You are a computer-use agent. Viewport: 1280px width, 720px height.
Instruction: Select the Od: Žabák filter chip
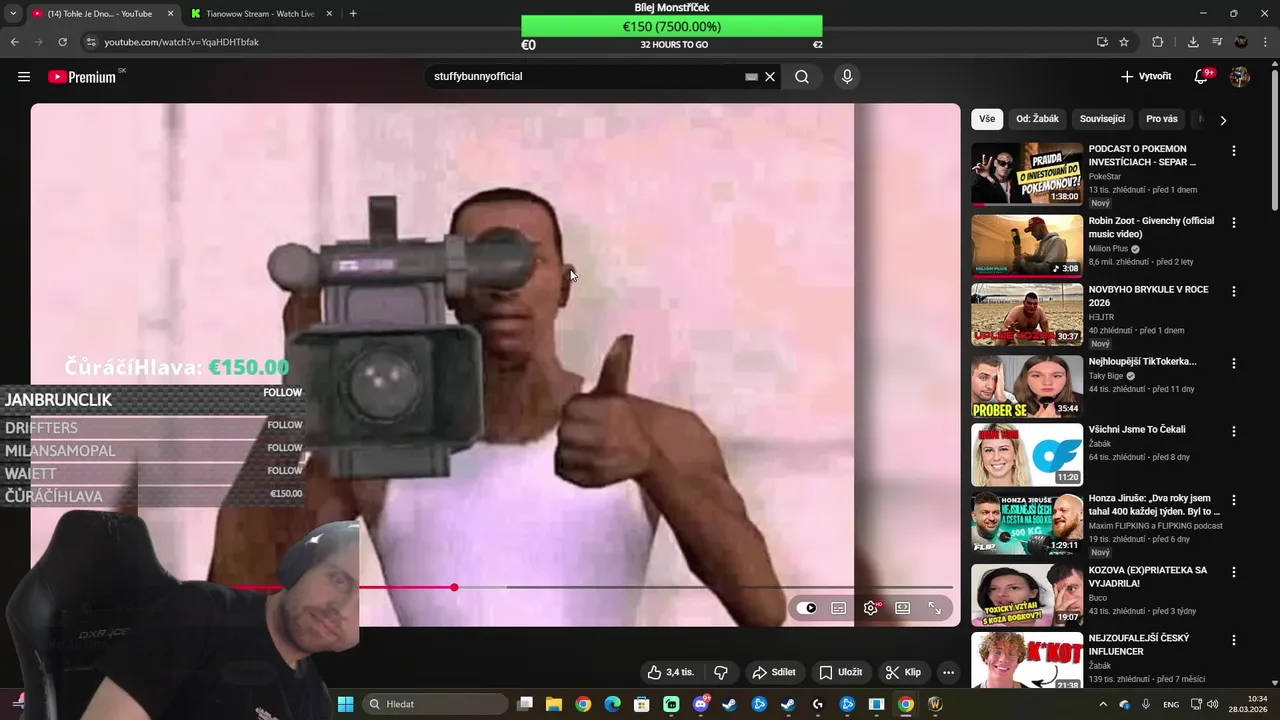[1037, 119]
